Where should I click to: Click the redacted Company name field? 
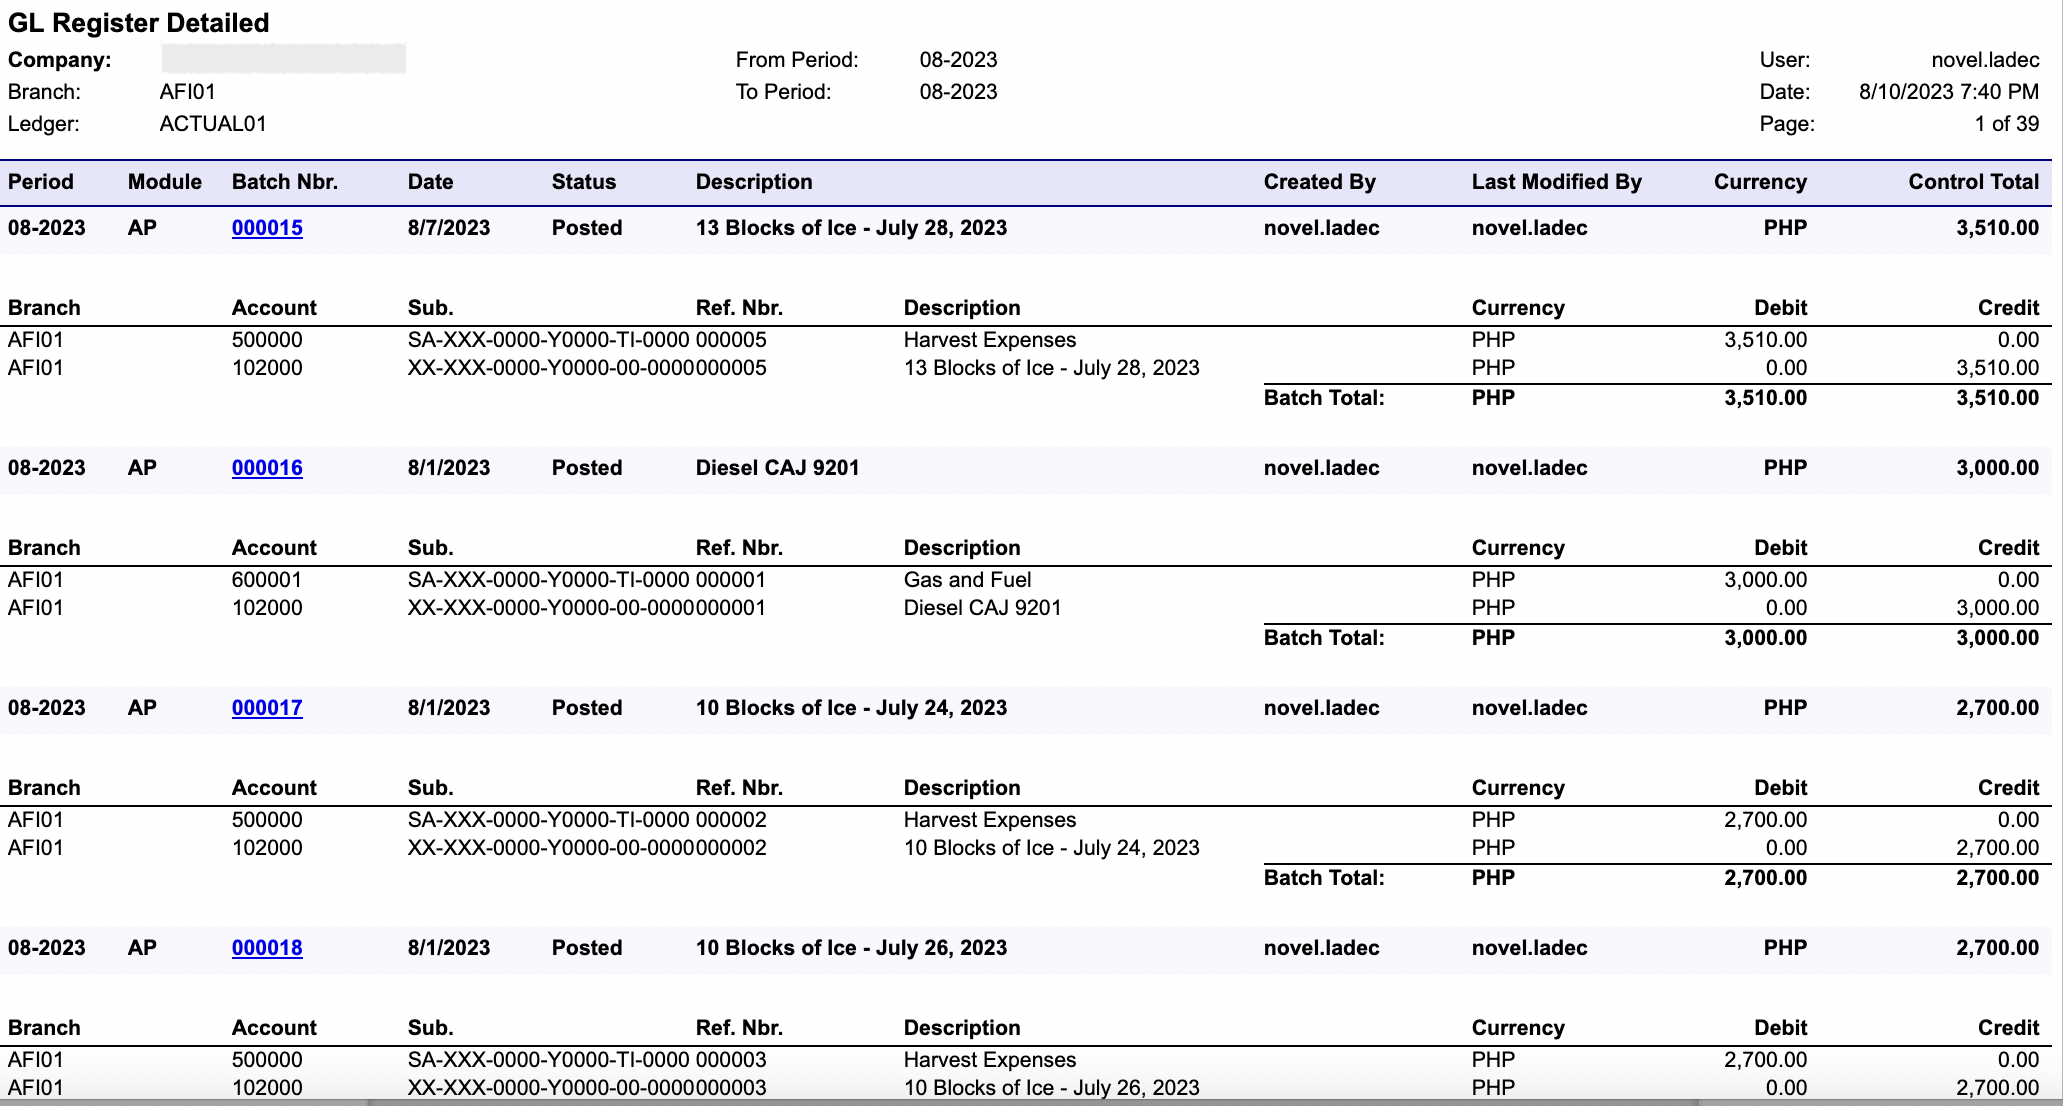[283, 59]
